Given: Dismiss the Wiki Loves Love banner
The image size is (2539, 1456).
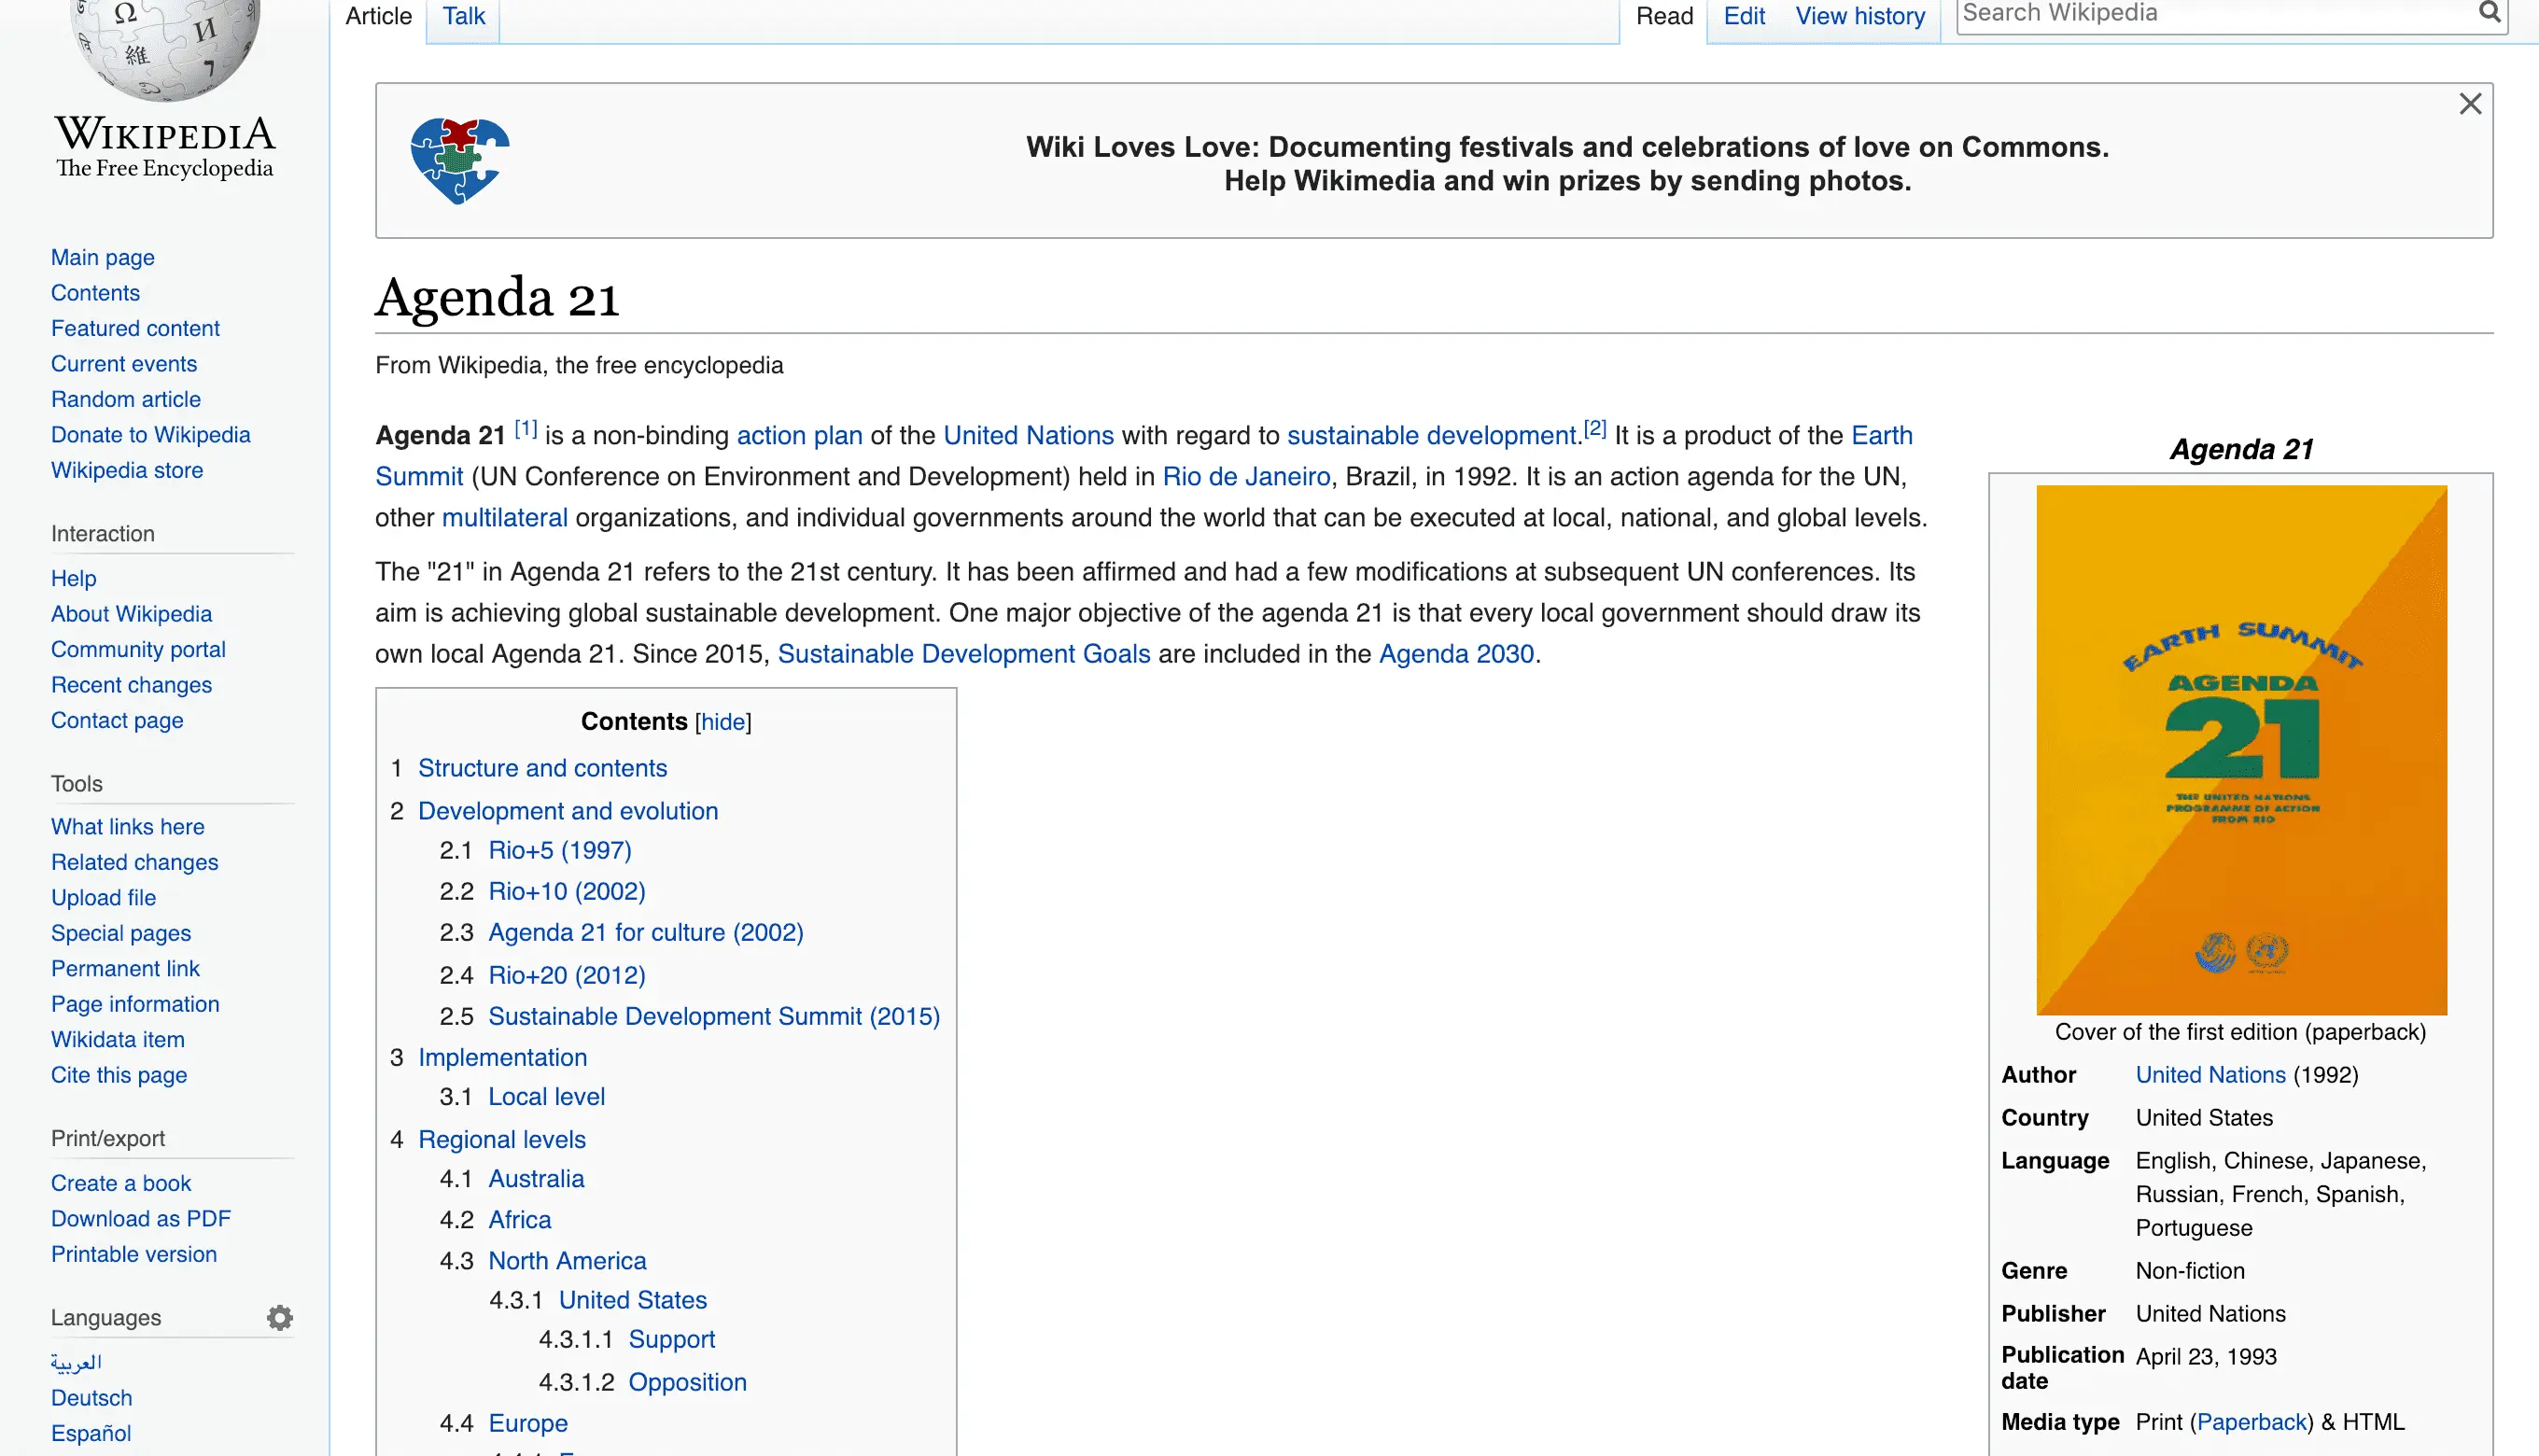Looking at the screenshot, I should [2470, 104].
